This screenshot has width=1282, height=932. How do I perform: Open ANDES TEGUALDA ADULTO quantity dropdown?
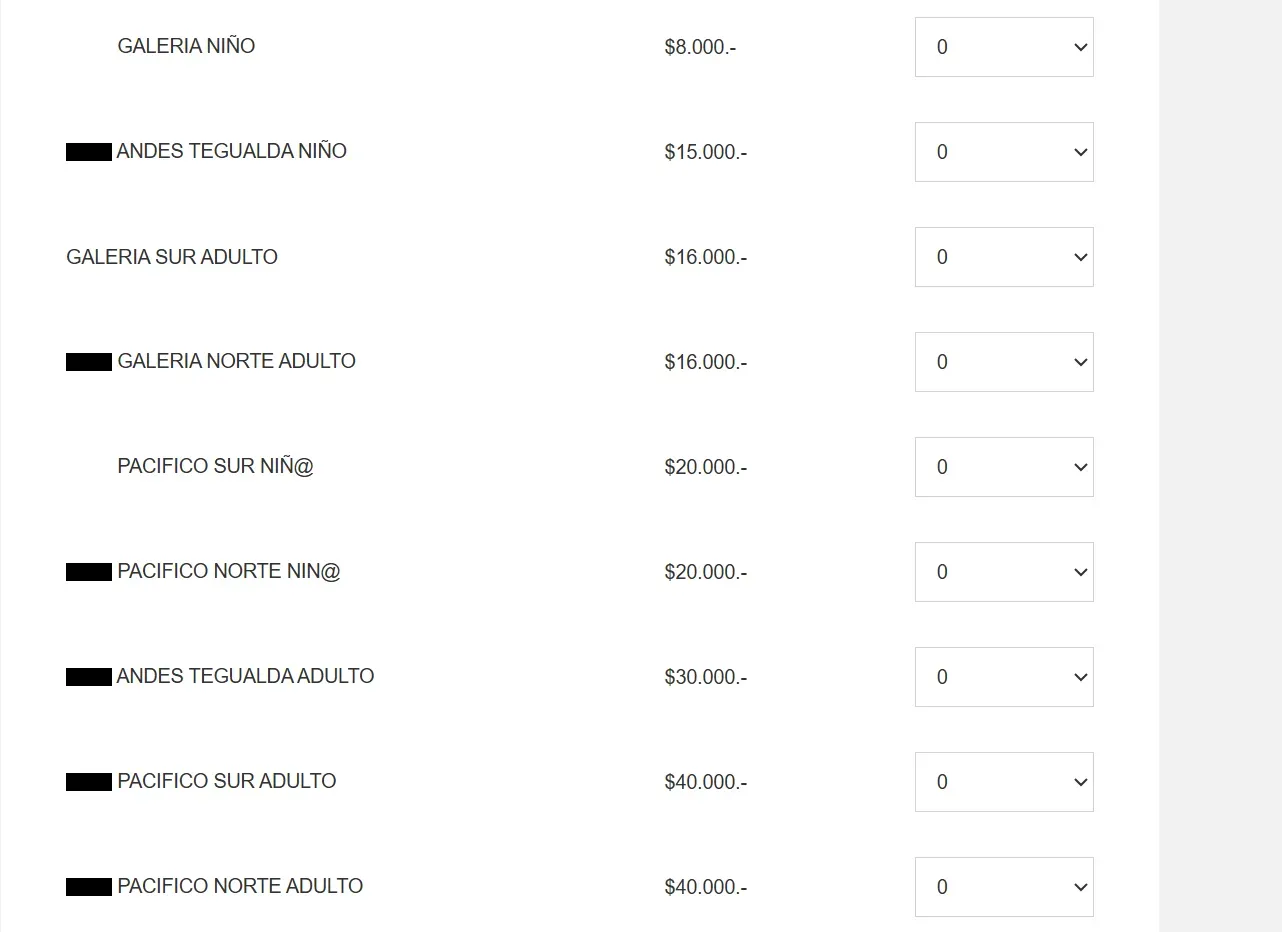(x=1003, y=677)
